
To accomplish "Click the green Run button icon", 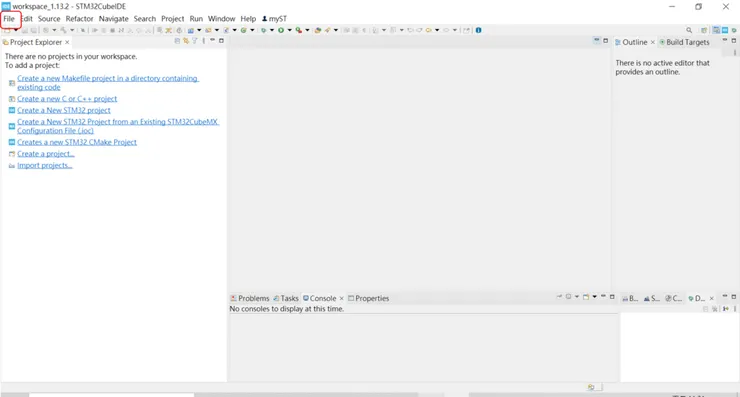I will point(281,30).
